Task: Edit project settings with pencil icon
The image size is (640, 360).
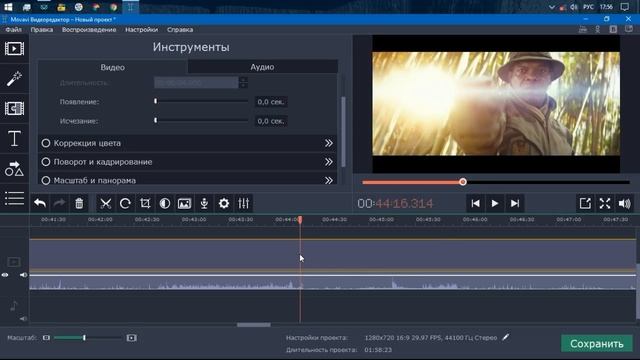Action: [506, 337]
